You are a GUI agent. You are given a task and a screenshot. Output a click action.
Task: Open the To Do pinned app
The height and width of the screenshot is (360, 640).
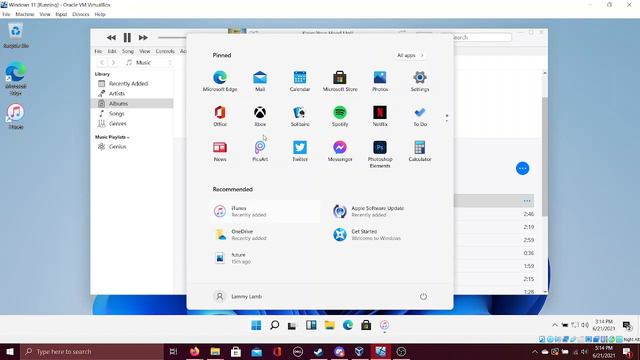(x=420, y=116)
